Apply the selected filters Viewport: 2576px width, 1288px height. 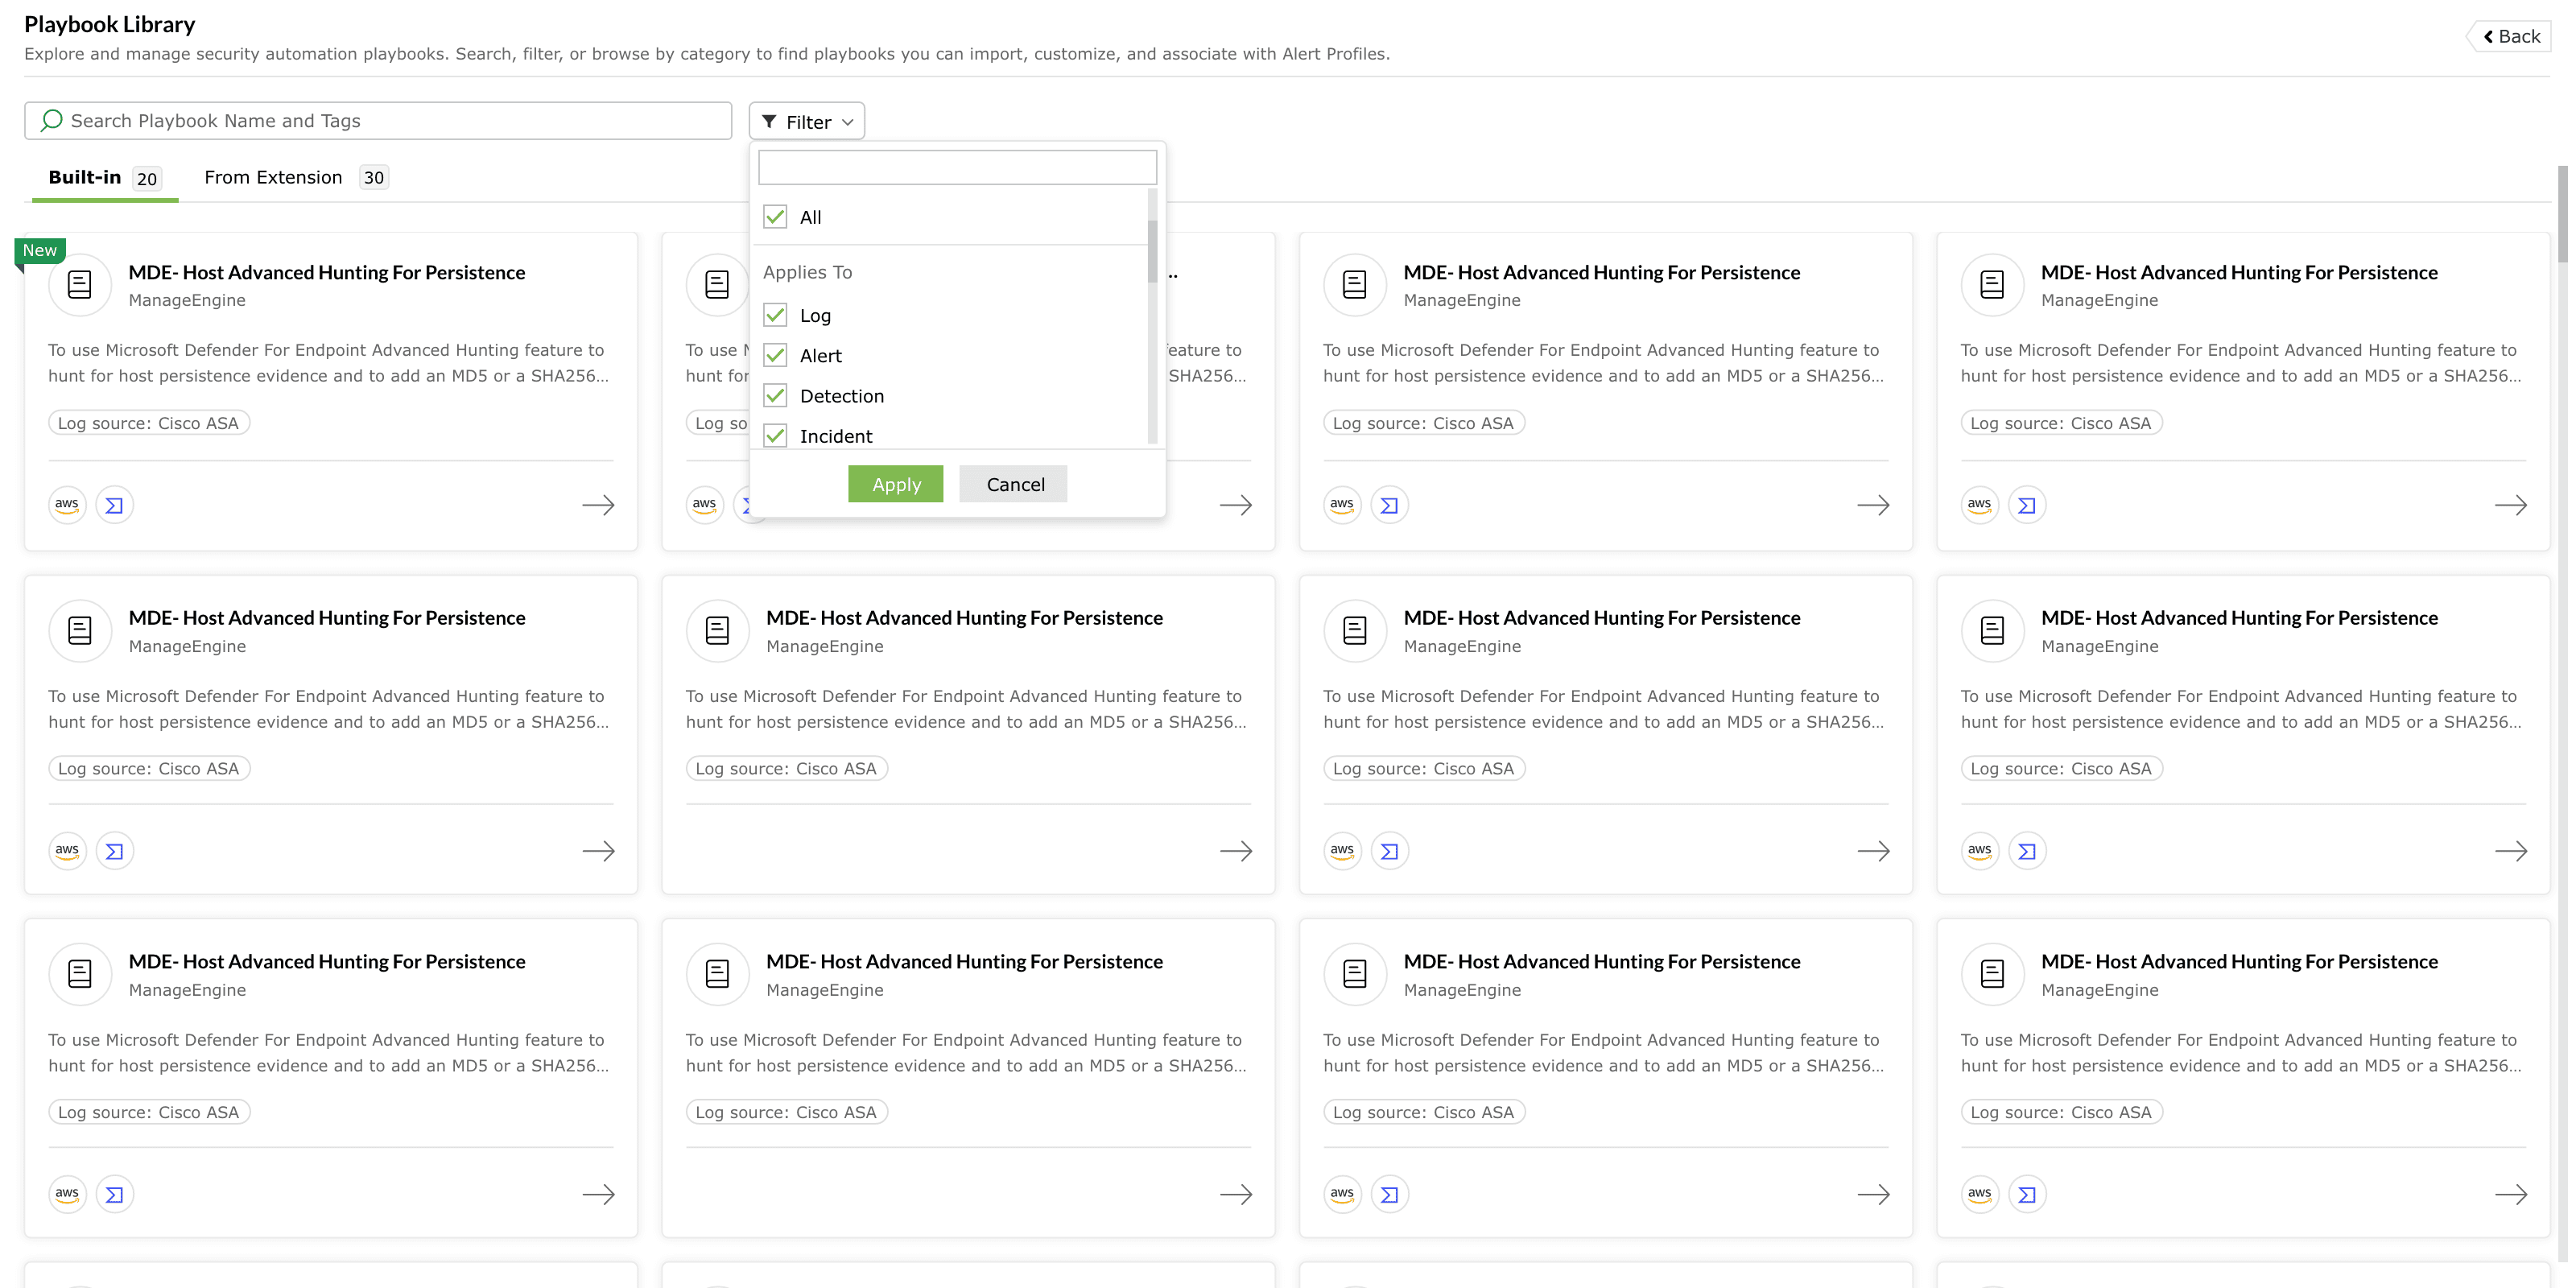(x=895, y=484)
